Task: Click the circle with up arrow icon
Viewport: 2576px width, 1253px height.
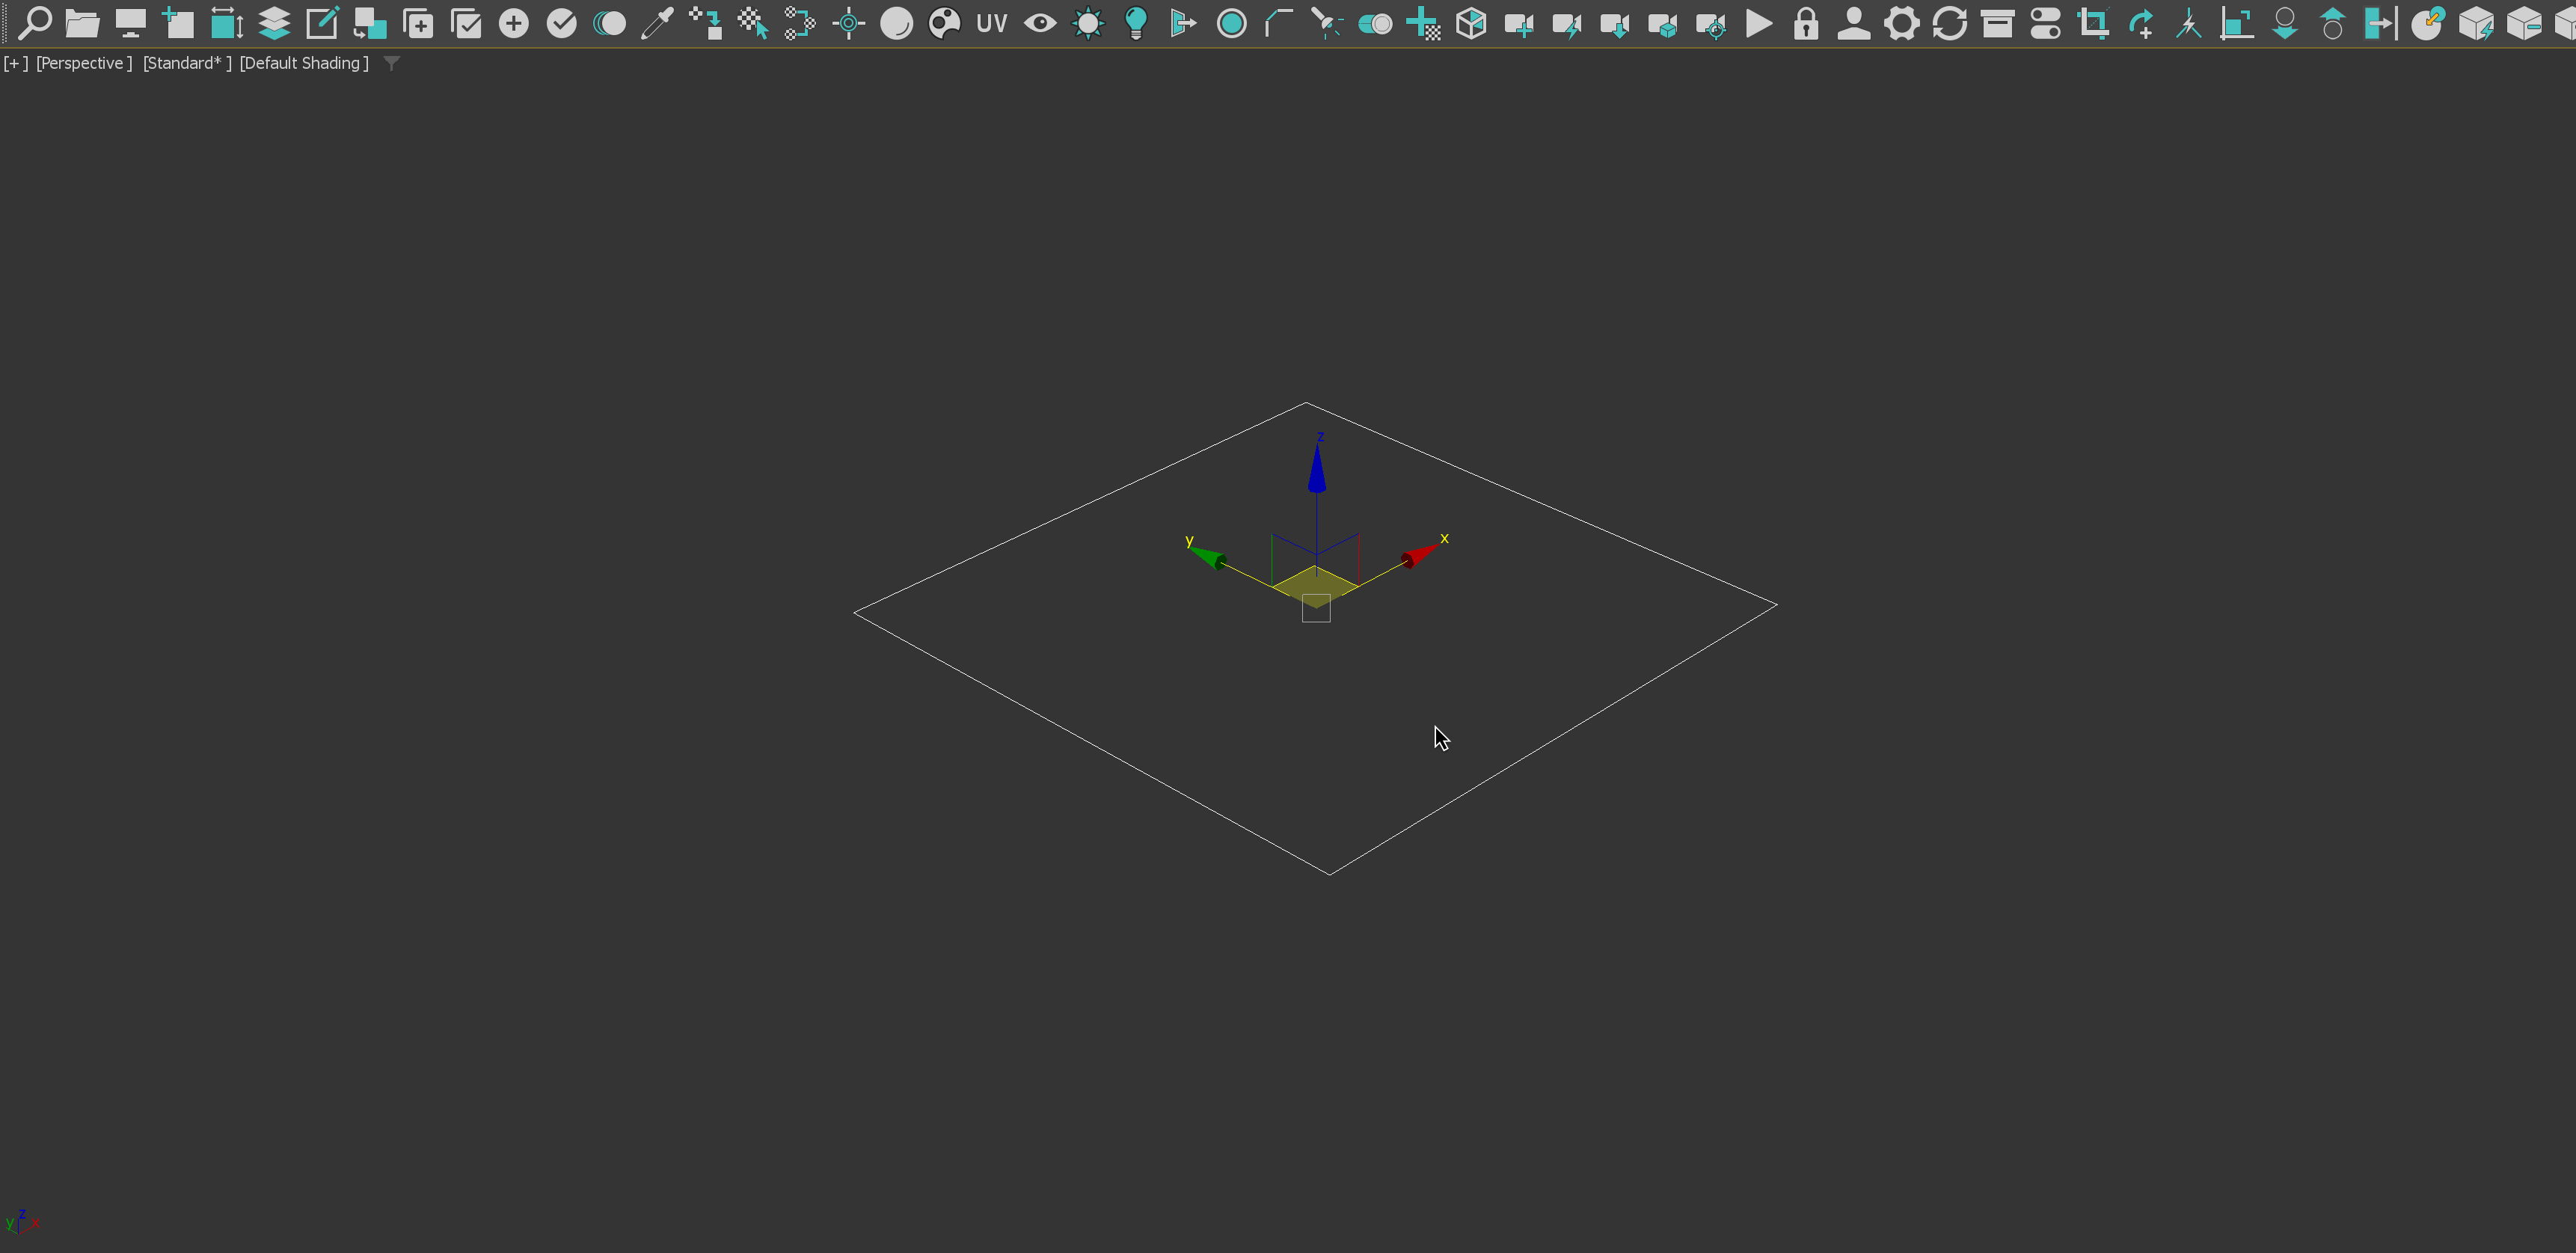Action: click(2333, 22)
